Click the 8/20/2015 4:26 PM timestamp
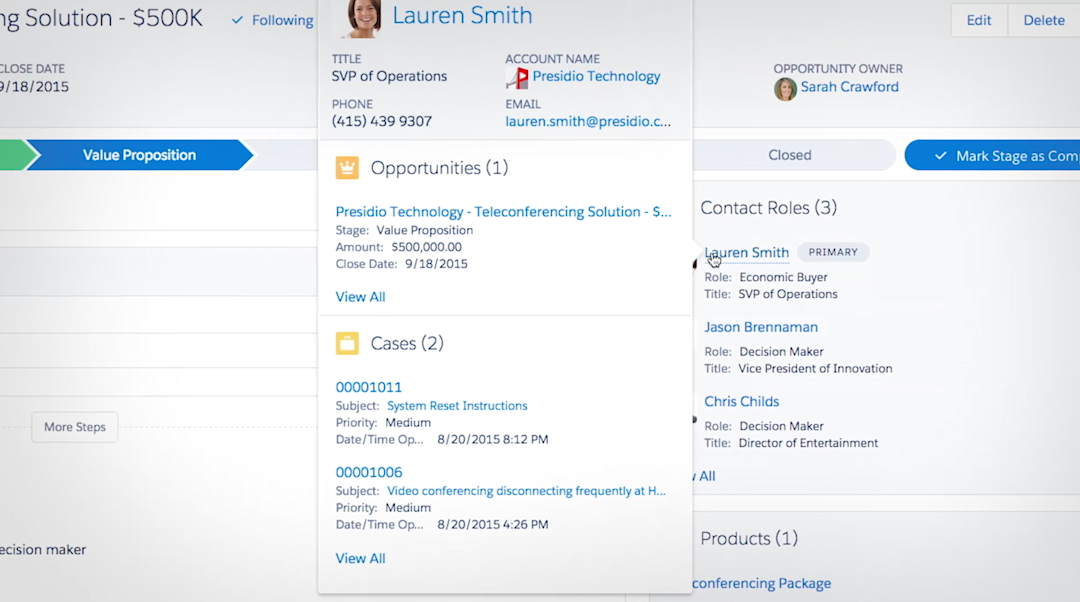1080x602 pixels. [x=492, y=525]
